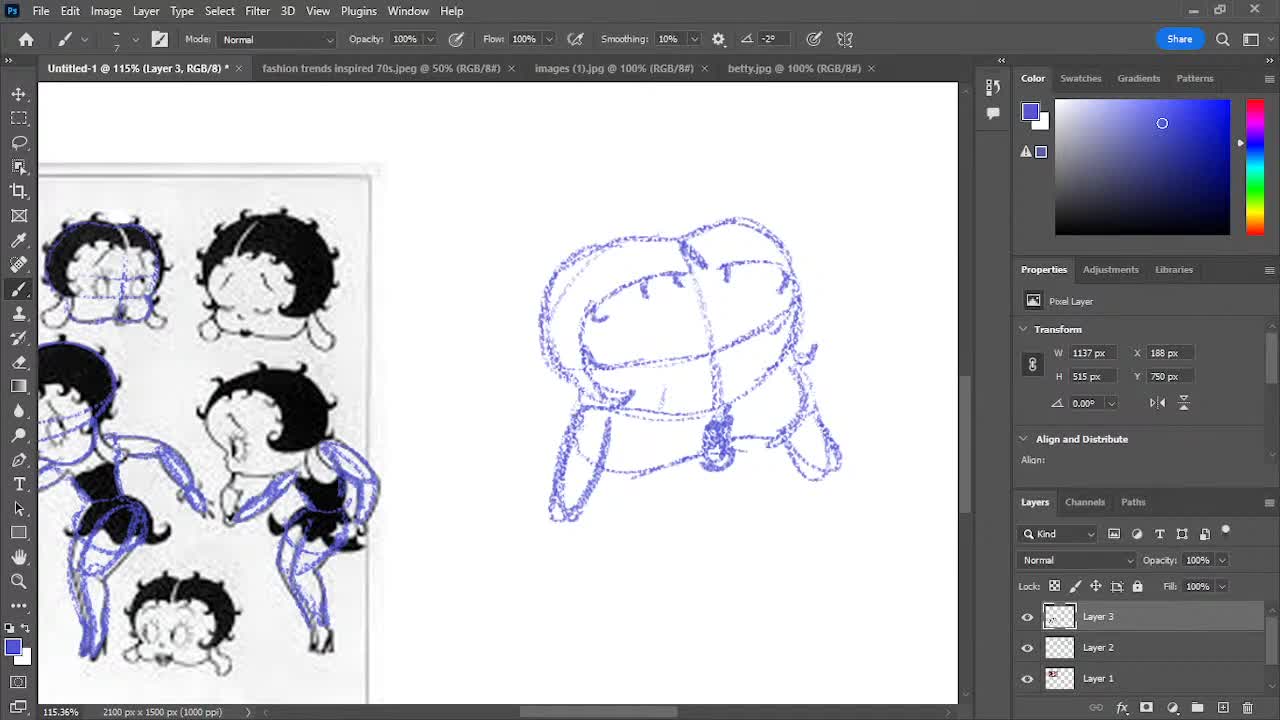Screen dimensions: 1280x720
Task: Toggle the brush settings panel icon
Action: [160, 39]
